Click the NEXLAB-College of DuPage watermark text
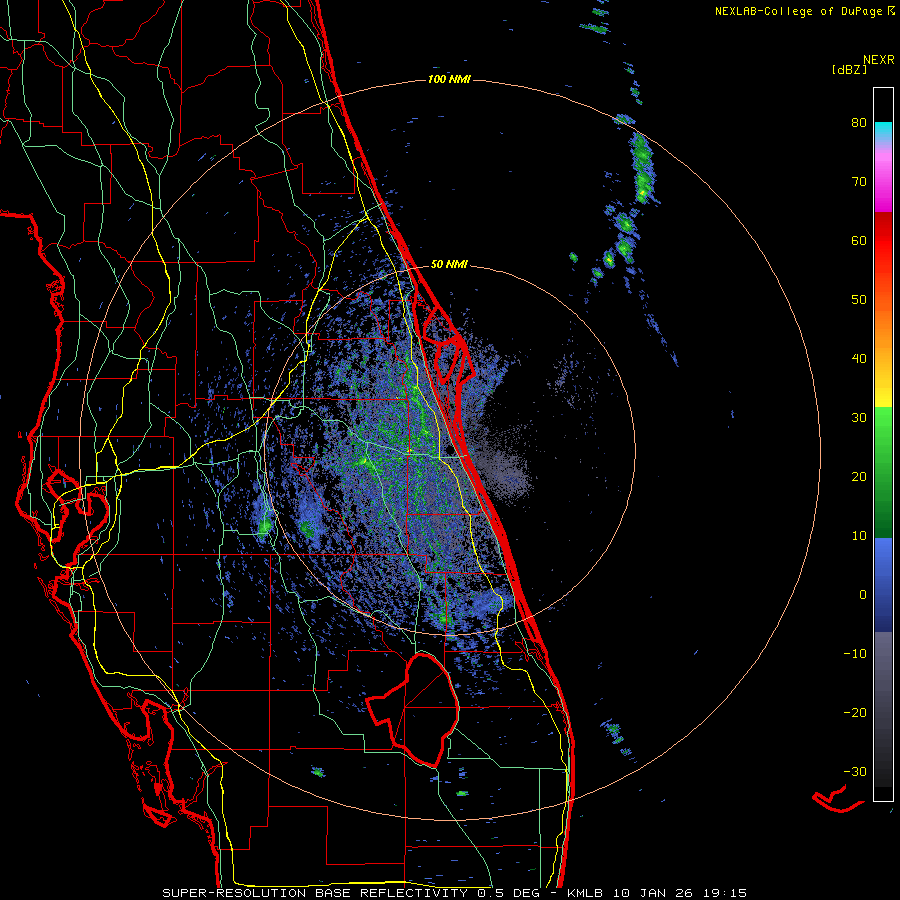This screenshot has width=900, height=900. click(804, 11)
